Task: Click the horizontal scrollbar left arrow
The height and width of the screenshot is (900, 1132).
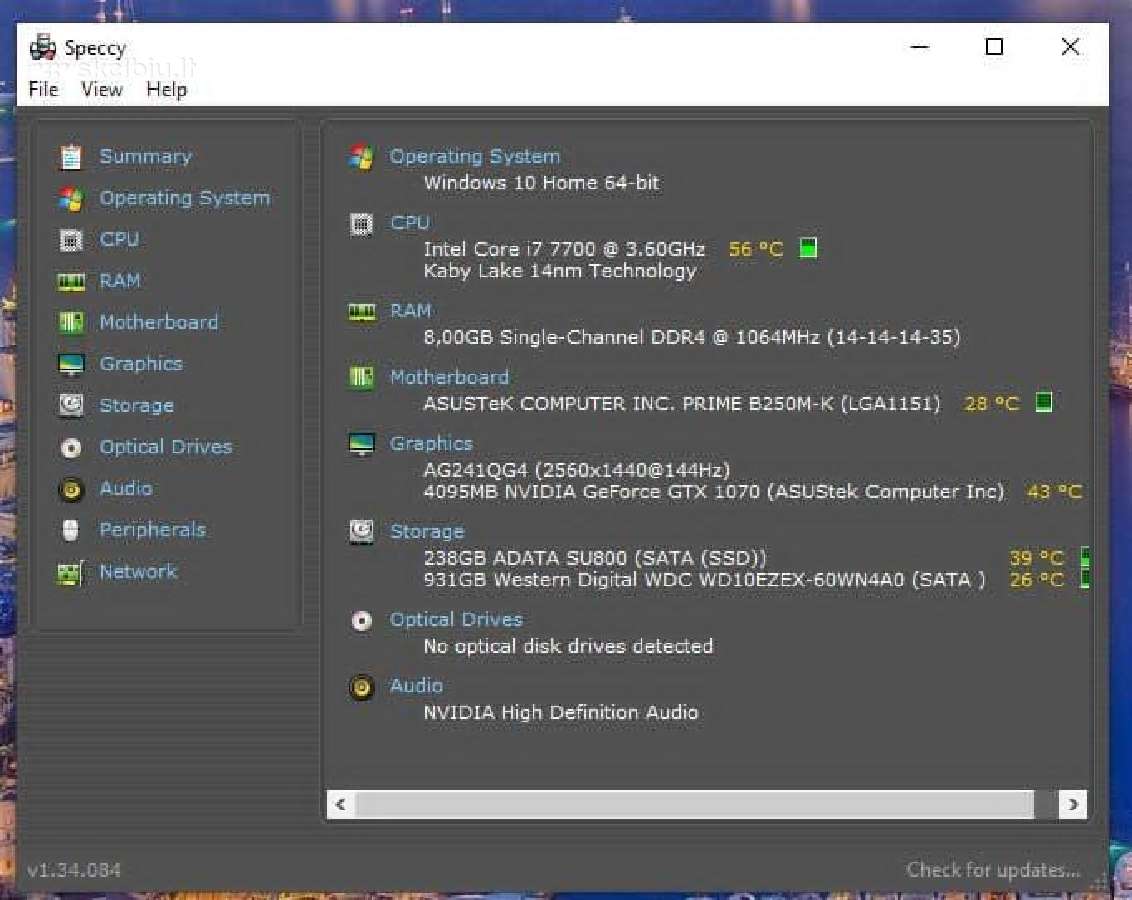Action: pyautogui.click(x=341, y=805)
